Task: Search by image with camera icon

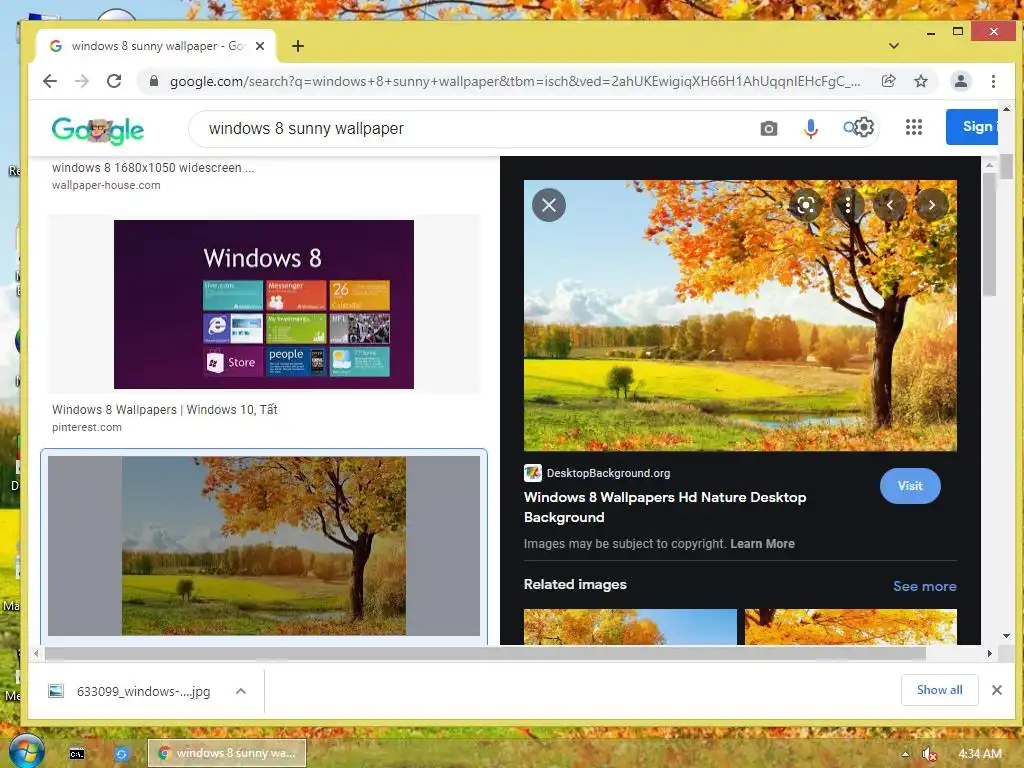Action: 769,129
